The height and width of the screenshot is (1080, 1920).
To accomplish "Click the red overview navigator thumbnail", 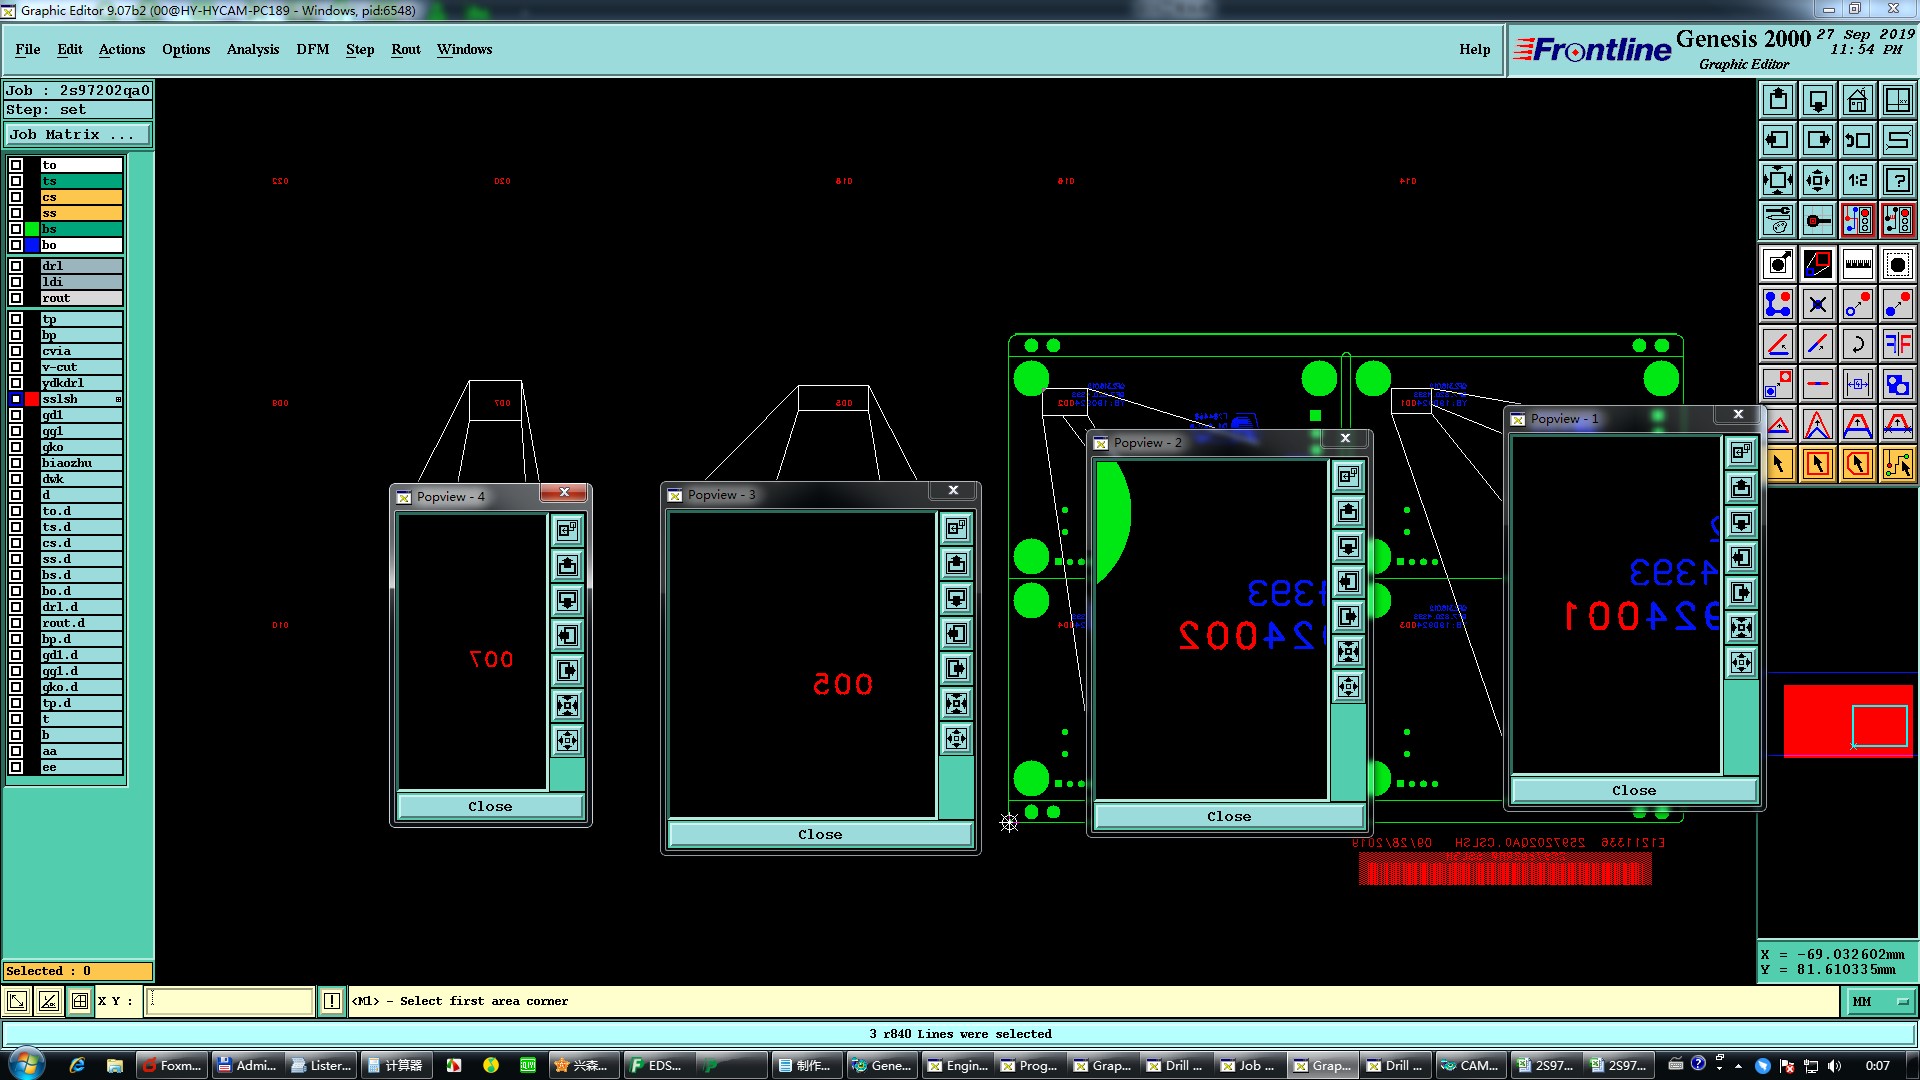I will [x=1847, y=720].
